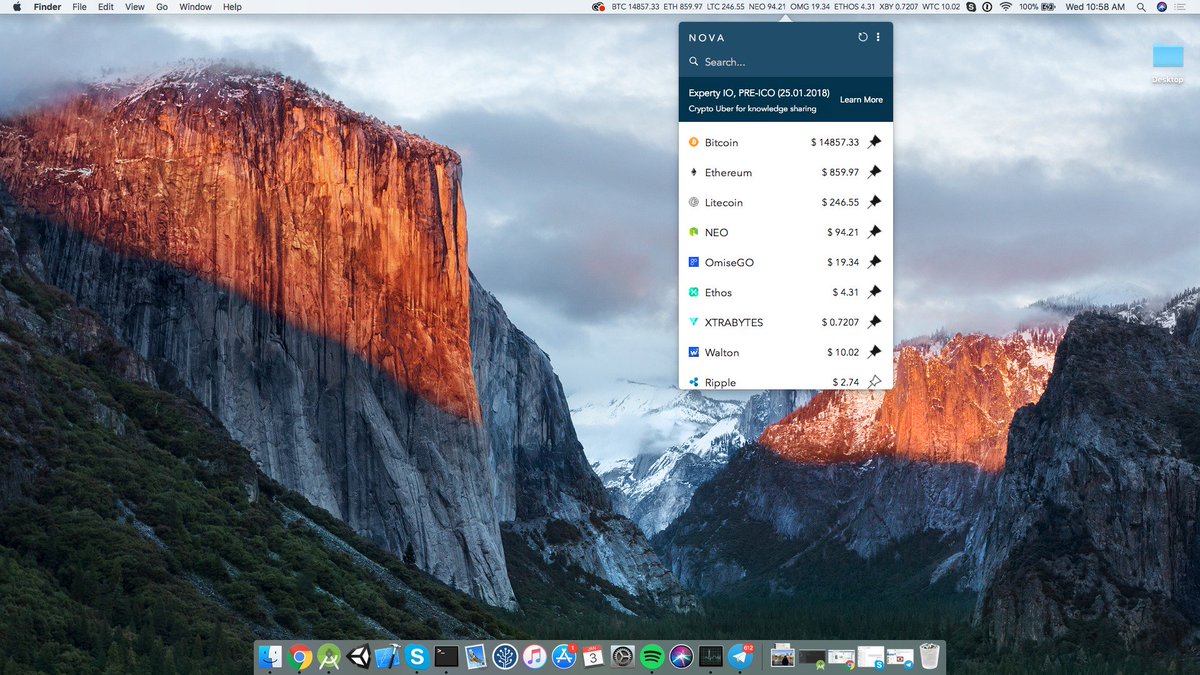Select the Bitcoin price $ 14857.33
This screenshot has width=1200, height=675.
click(835, 143)
